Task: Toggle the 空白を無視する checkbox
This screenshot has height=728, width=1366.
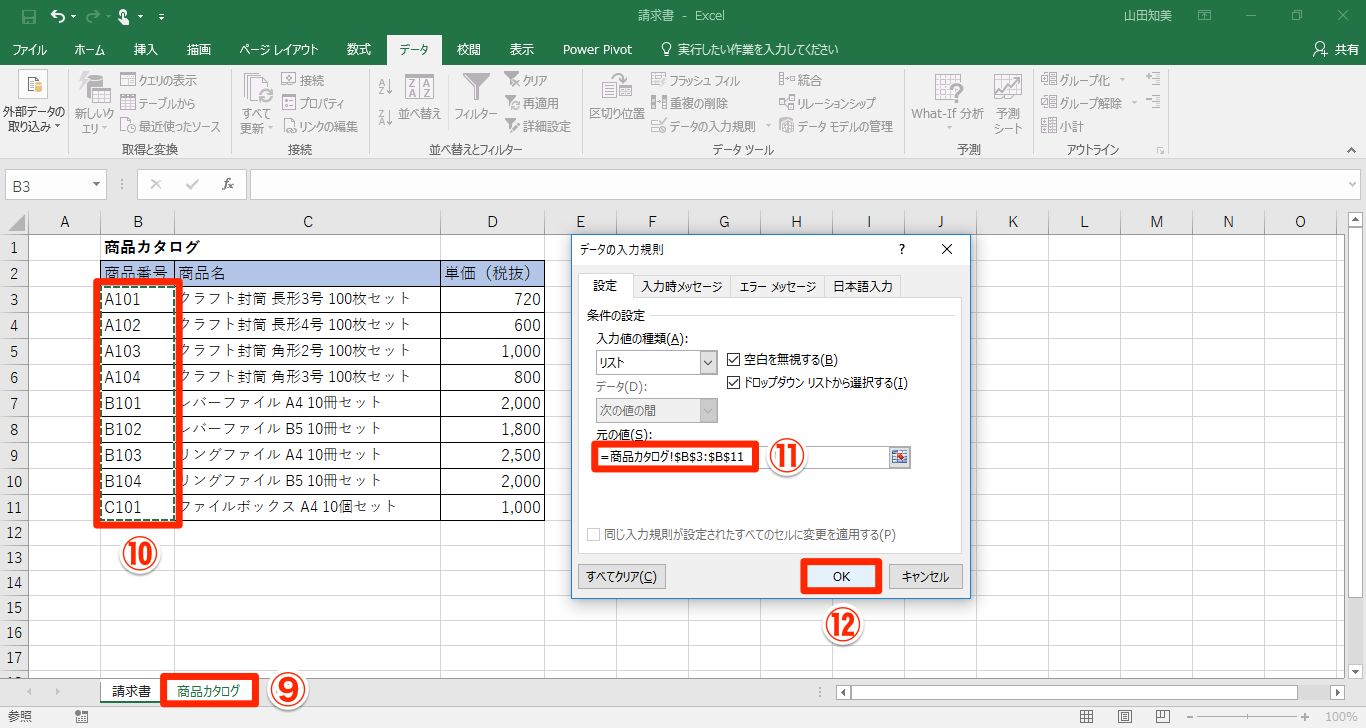Action: (x=734, y=360)
